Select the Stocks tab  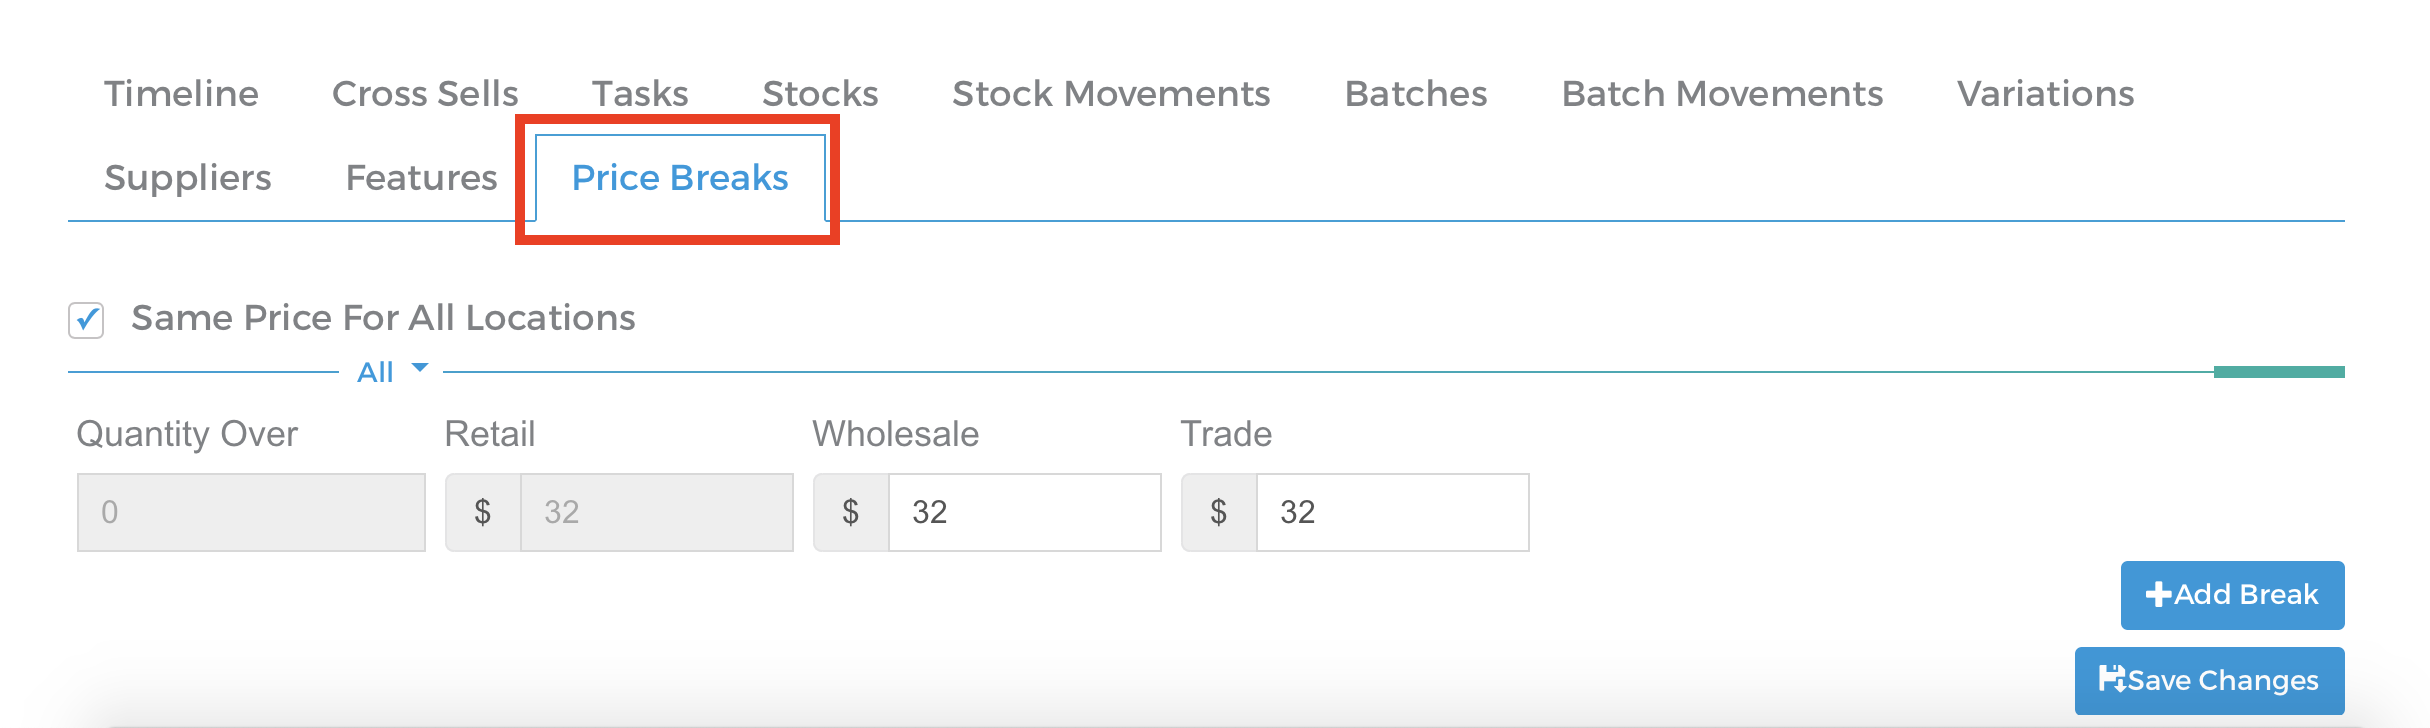pos(820,93)
